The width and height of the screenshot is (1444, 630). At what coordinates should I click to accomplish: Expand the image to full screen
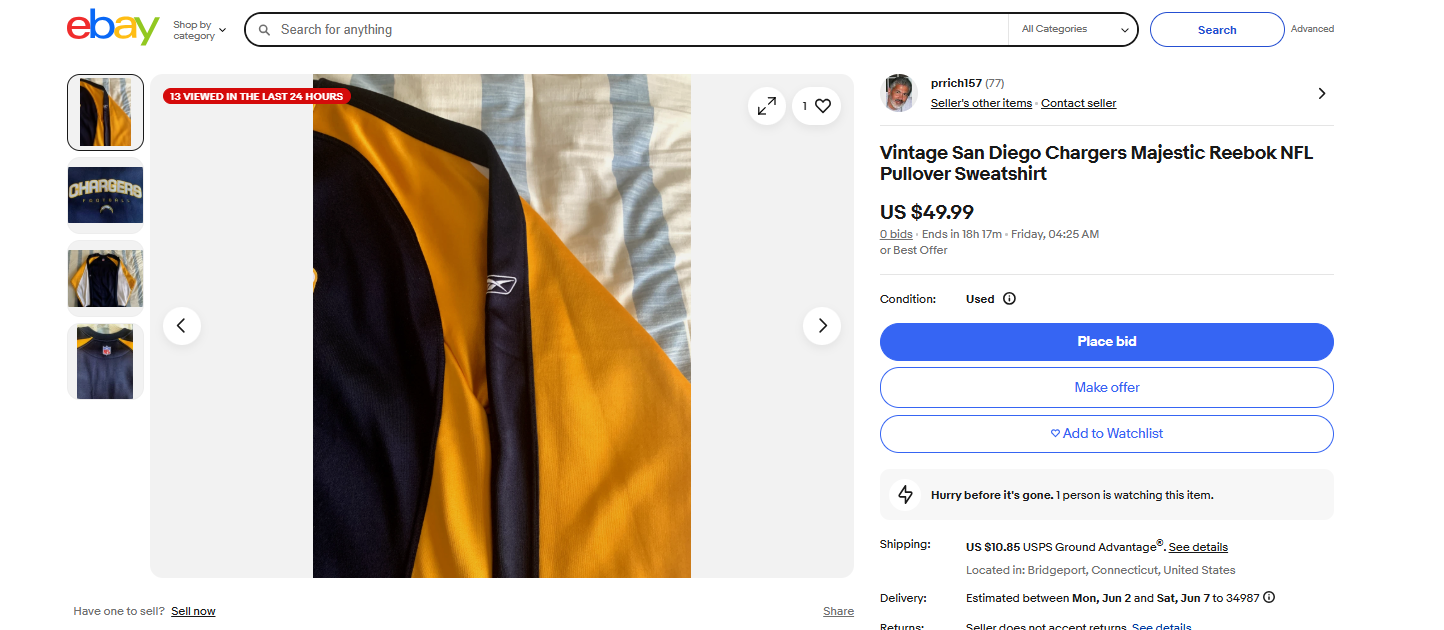pyautogui.click(x=767, y=106)
